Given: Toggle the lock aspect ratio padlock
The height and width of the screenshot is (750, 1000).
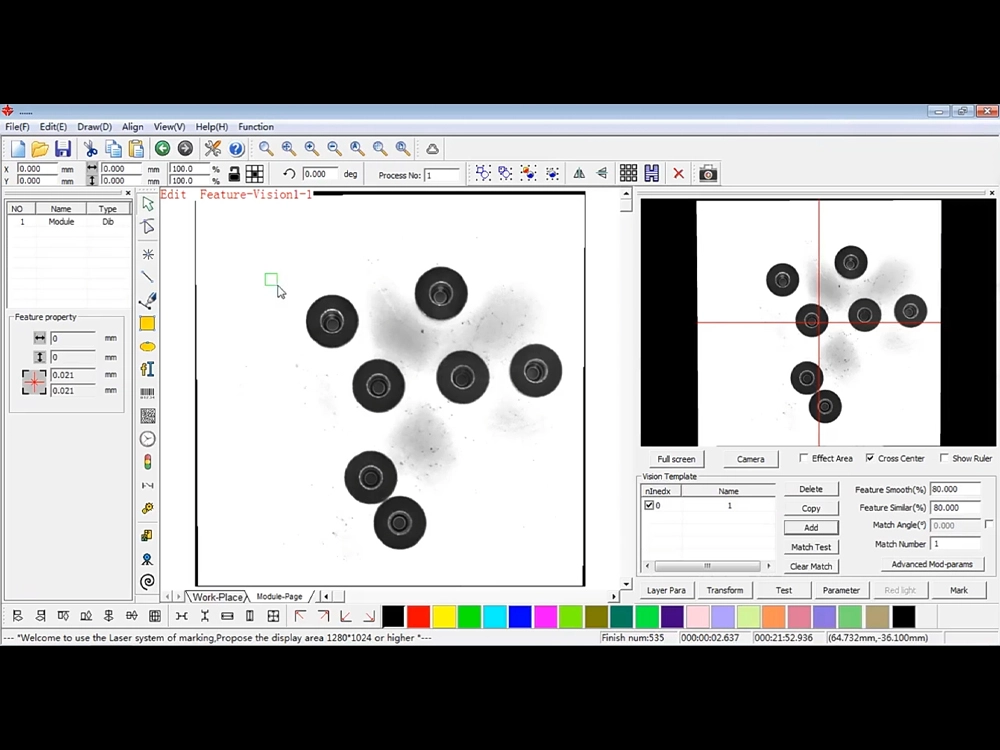Looking at the screenshot, I should tap(234, 174).
